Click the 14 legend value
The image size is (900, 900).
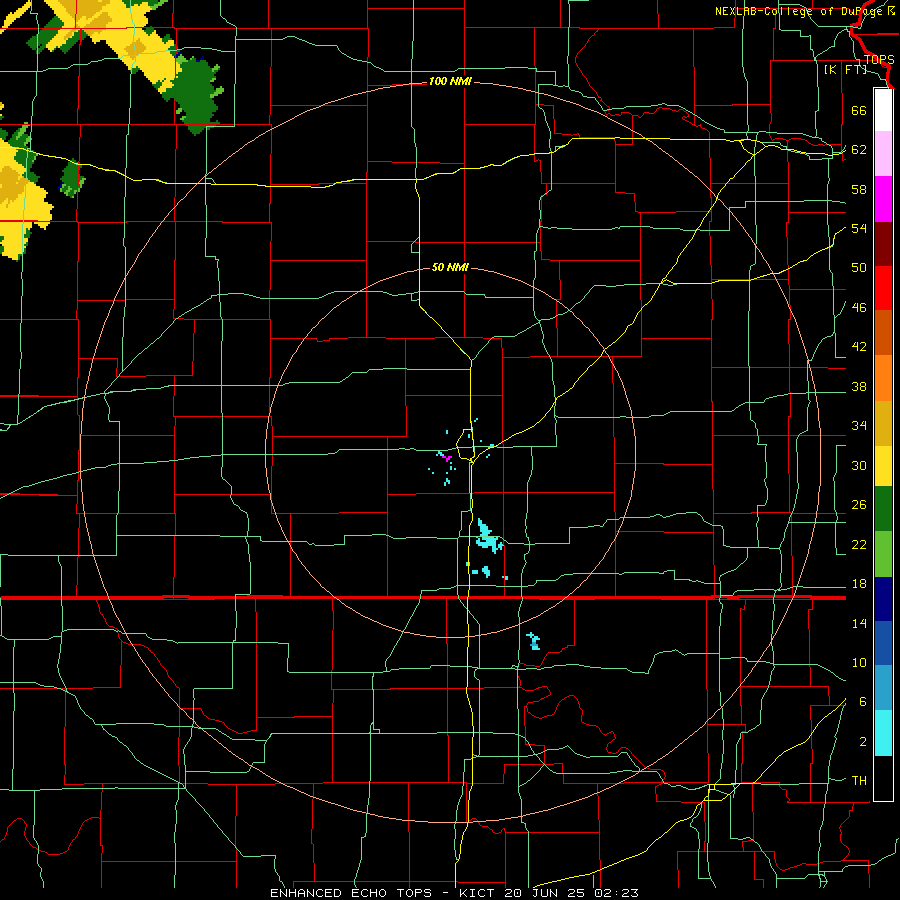859,623
